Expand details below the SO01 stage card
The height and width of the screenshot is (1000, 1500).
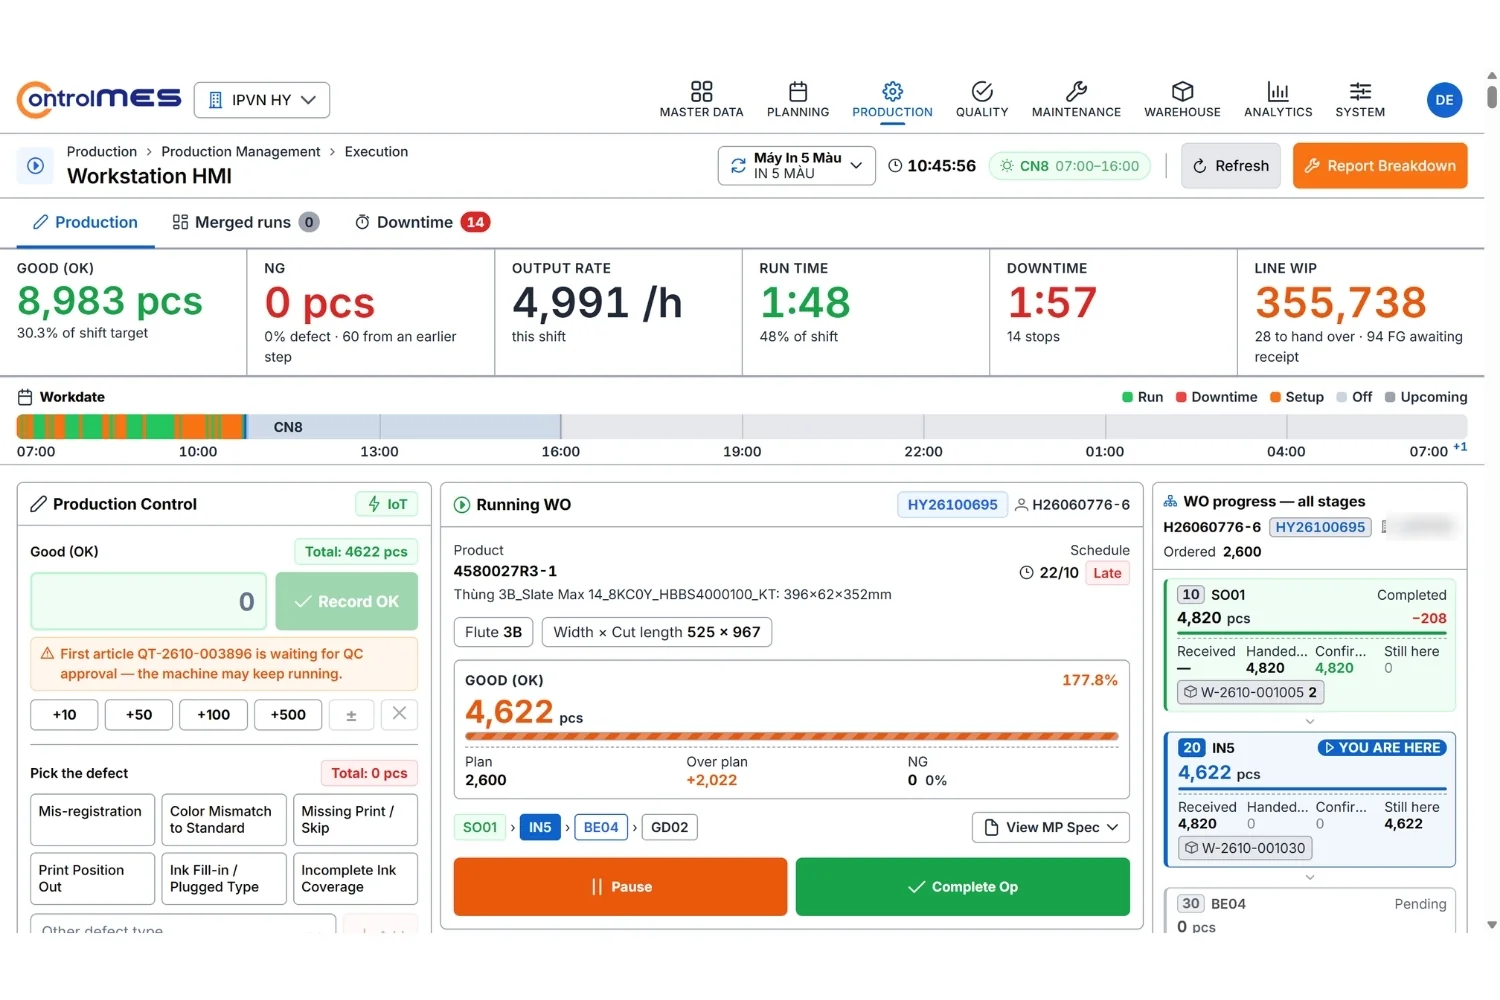1310,721
